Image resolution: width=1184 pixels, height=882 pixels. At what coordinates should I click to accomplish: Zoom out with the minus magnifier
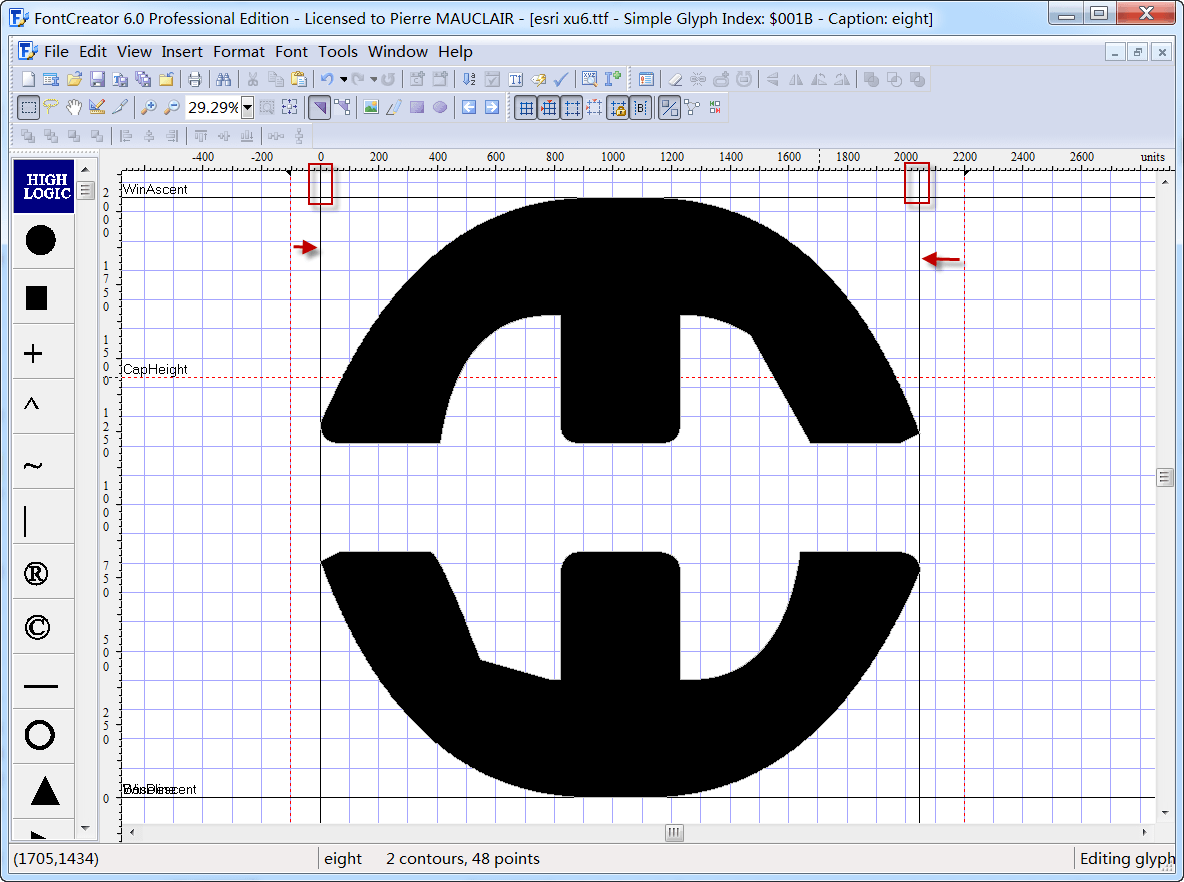coord(172,107)
